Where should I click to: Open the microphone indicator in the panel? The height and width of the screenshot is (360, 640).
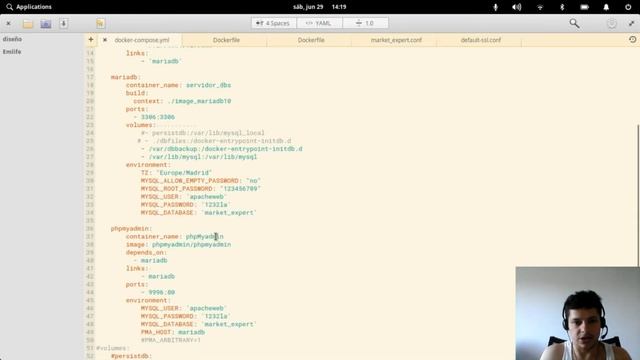[x=496, y=7]
